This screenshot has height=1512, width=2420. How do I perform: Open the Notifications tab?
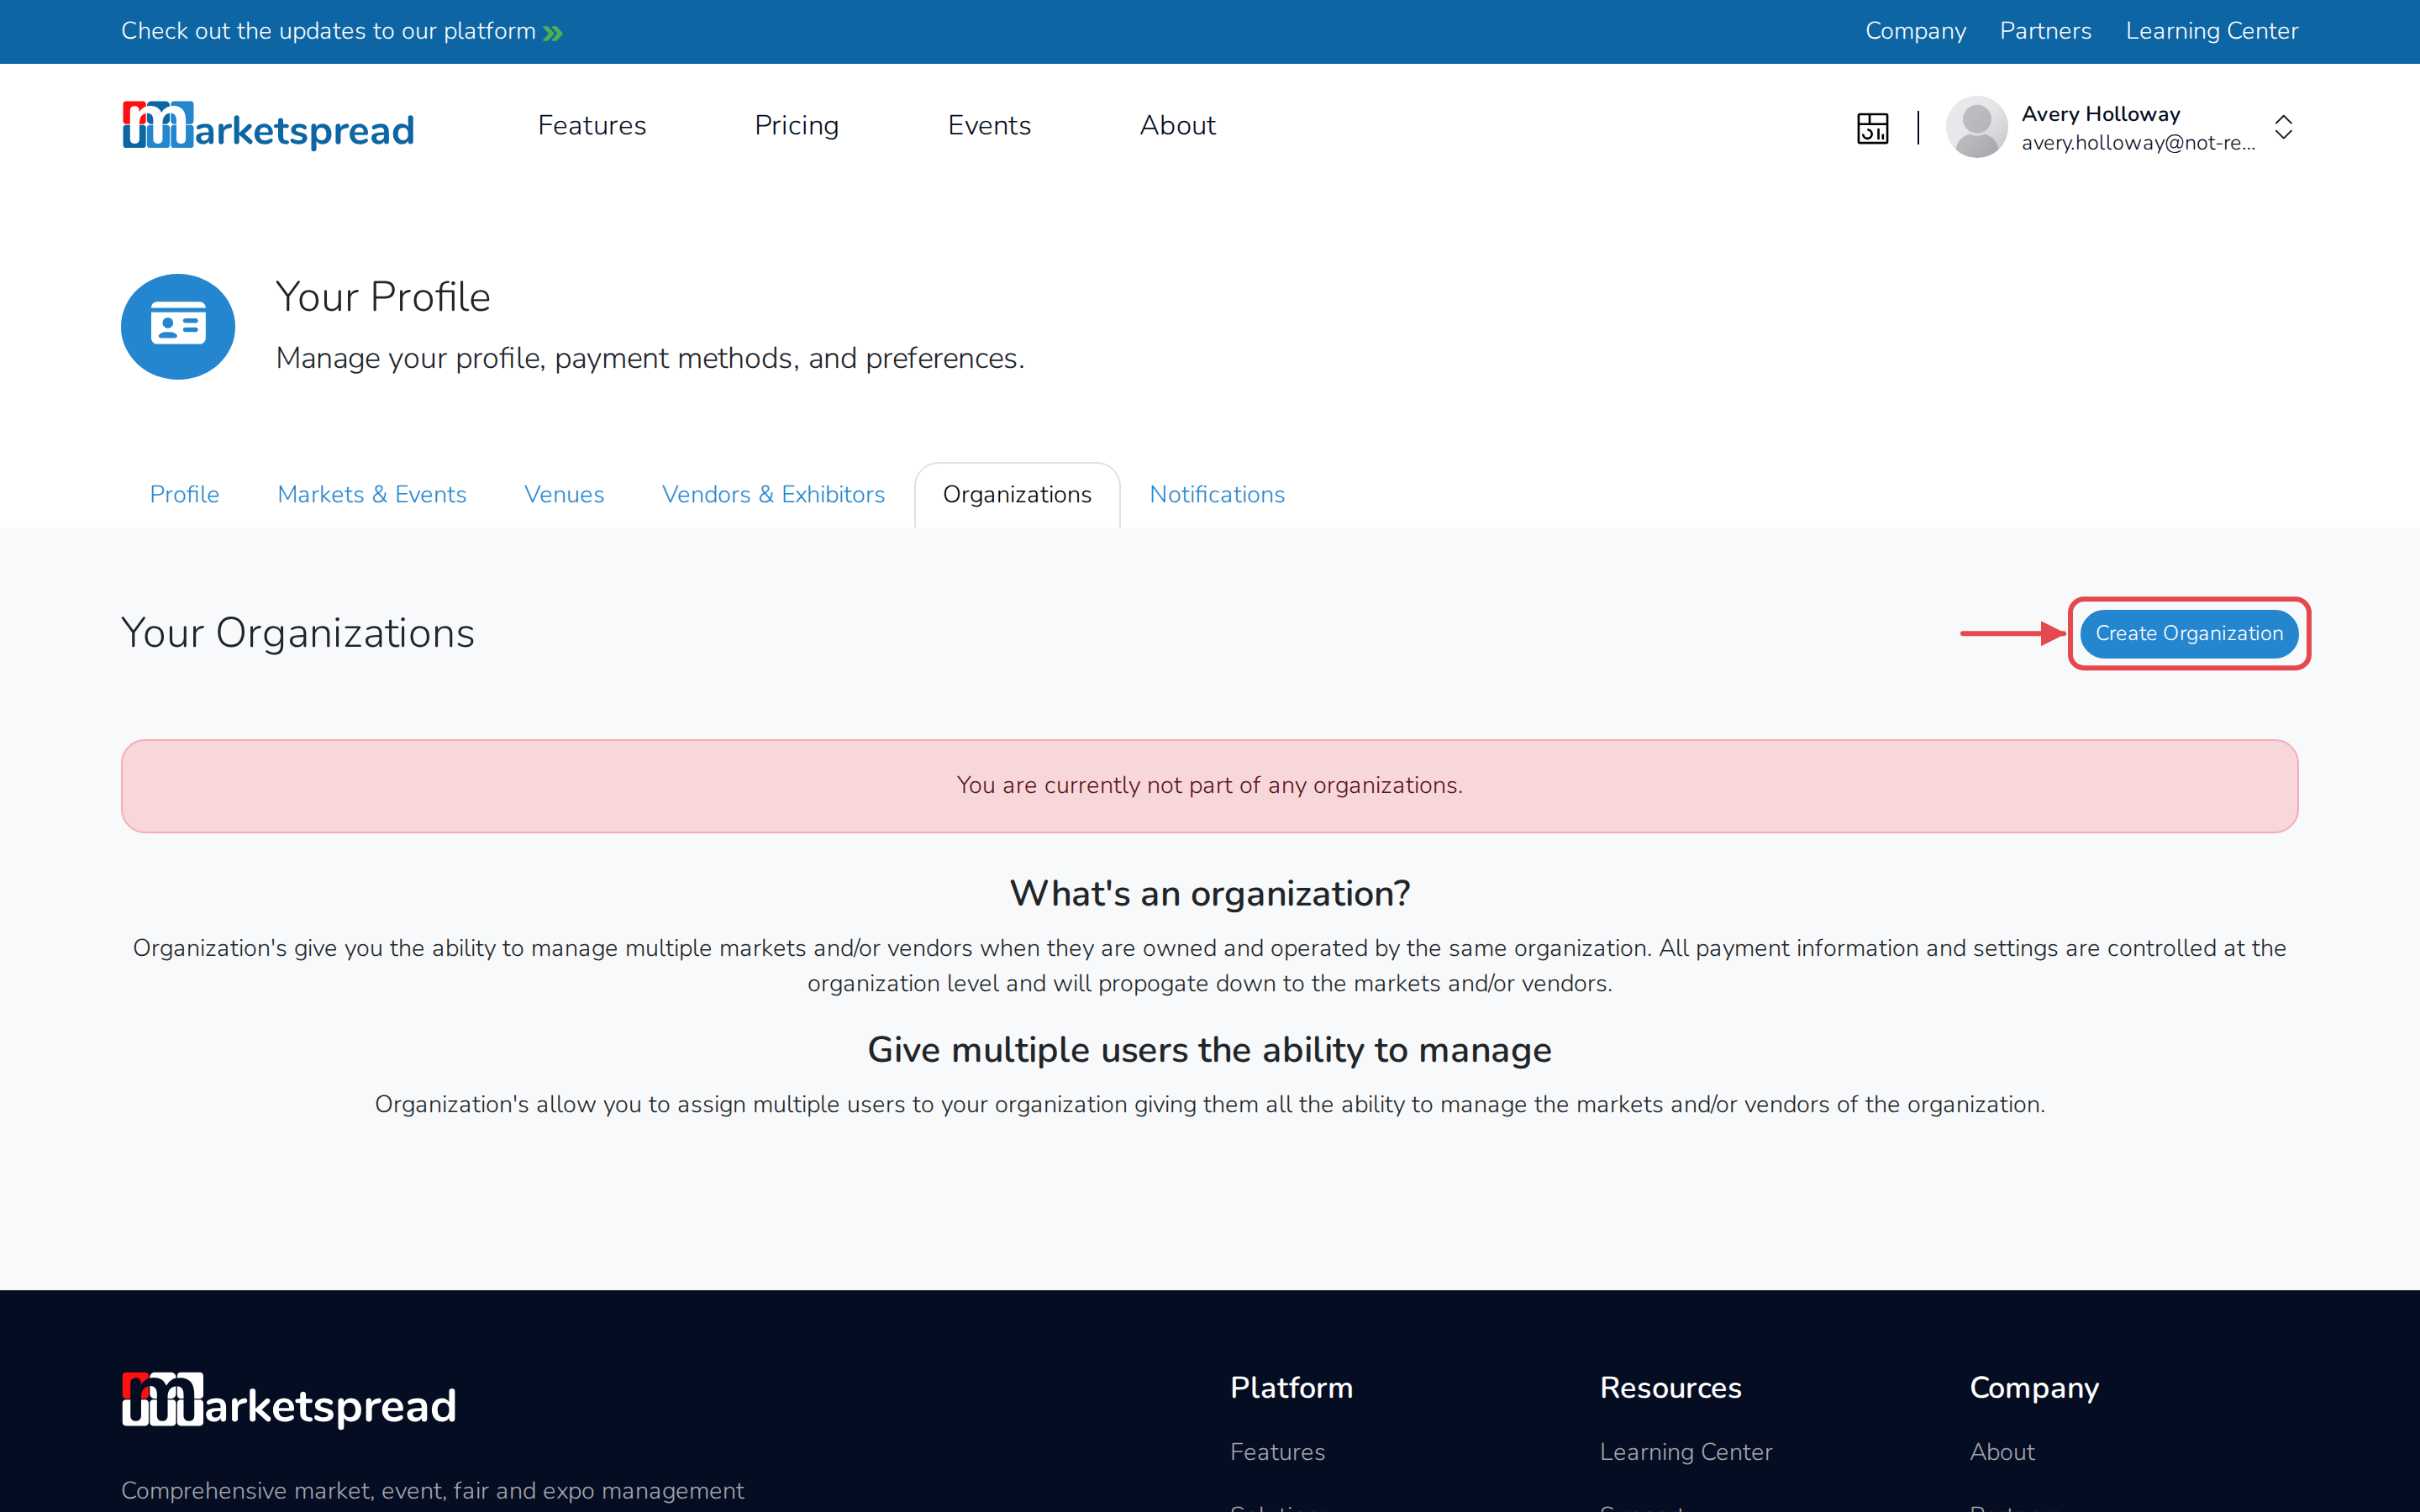coord(1217,494)
